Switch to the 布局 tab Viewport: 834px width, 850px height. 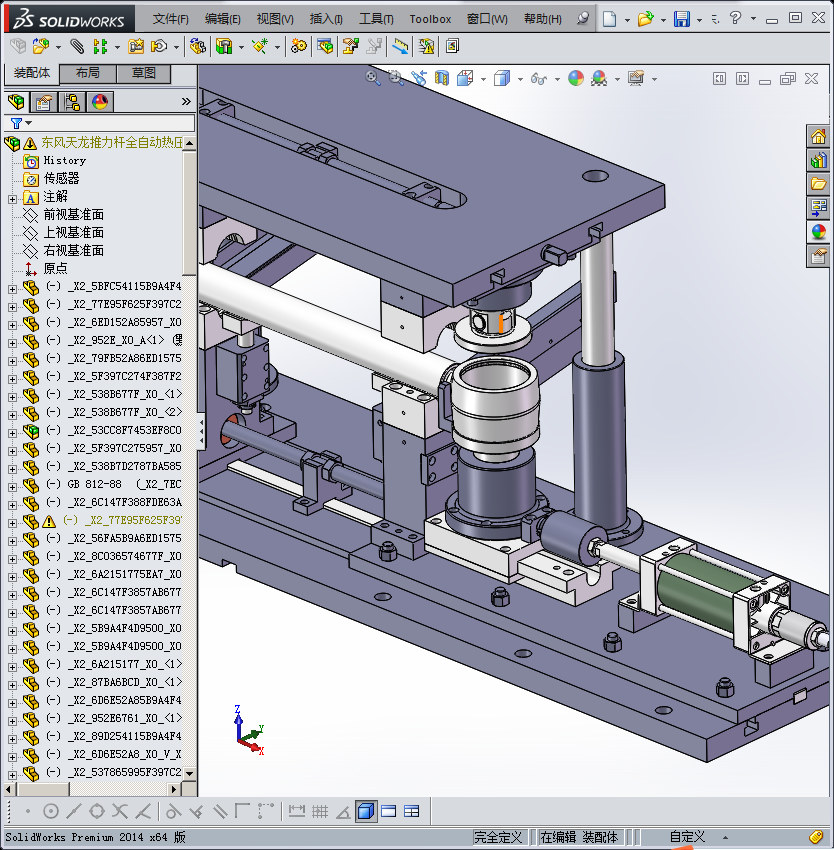coord(87,73)
